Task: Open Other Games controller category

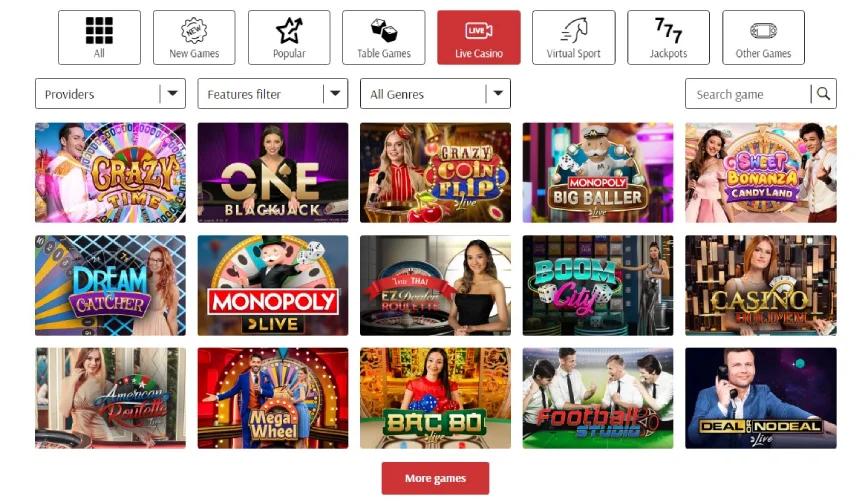Action: (763, 37)
